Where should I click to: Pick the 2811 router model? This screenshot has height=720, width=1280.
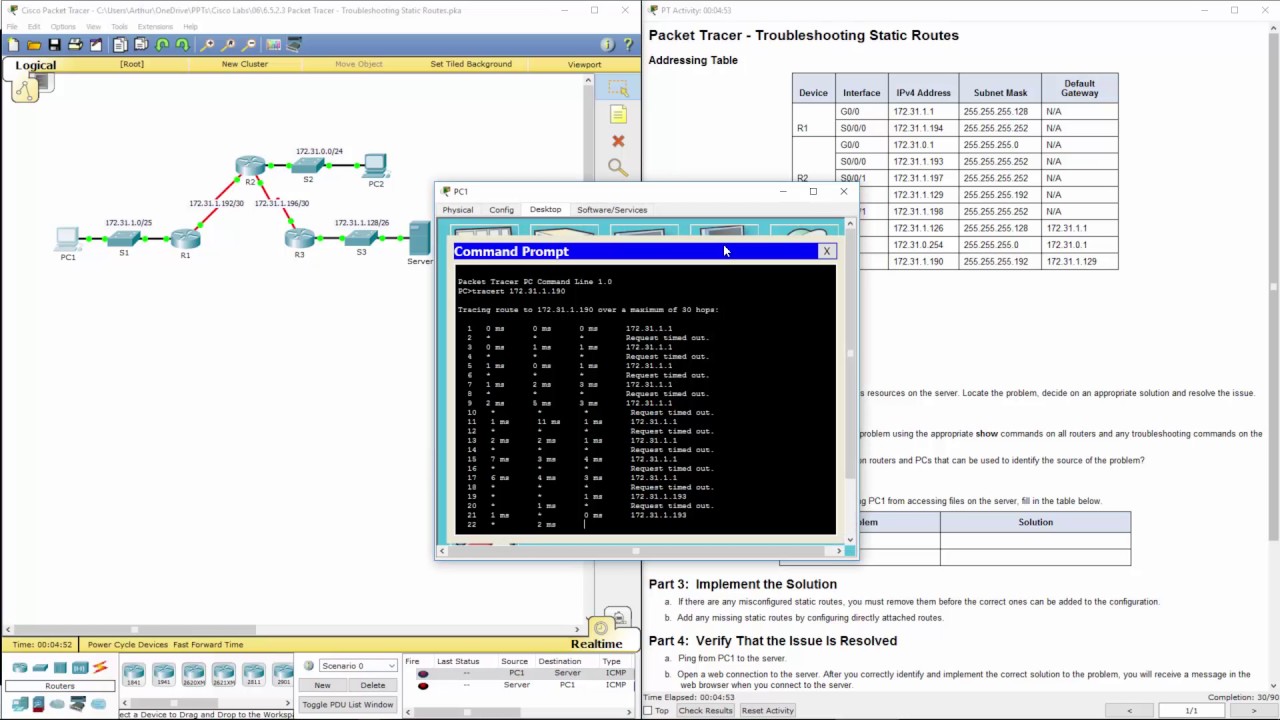click(x=254, y=674)
